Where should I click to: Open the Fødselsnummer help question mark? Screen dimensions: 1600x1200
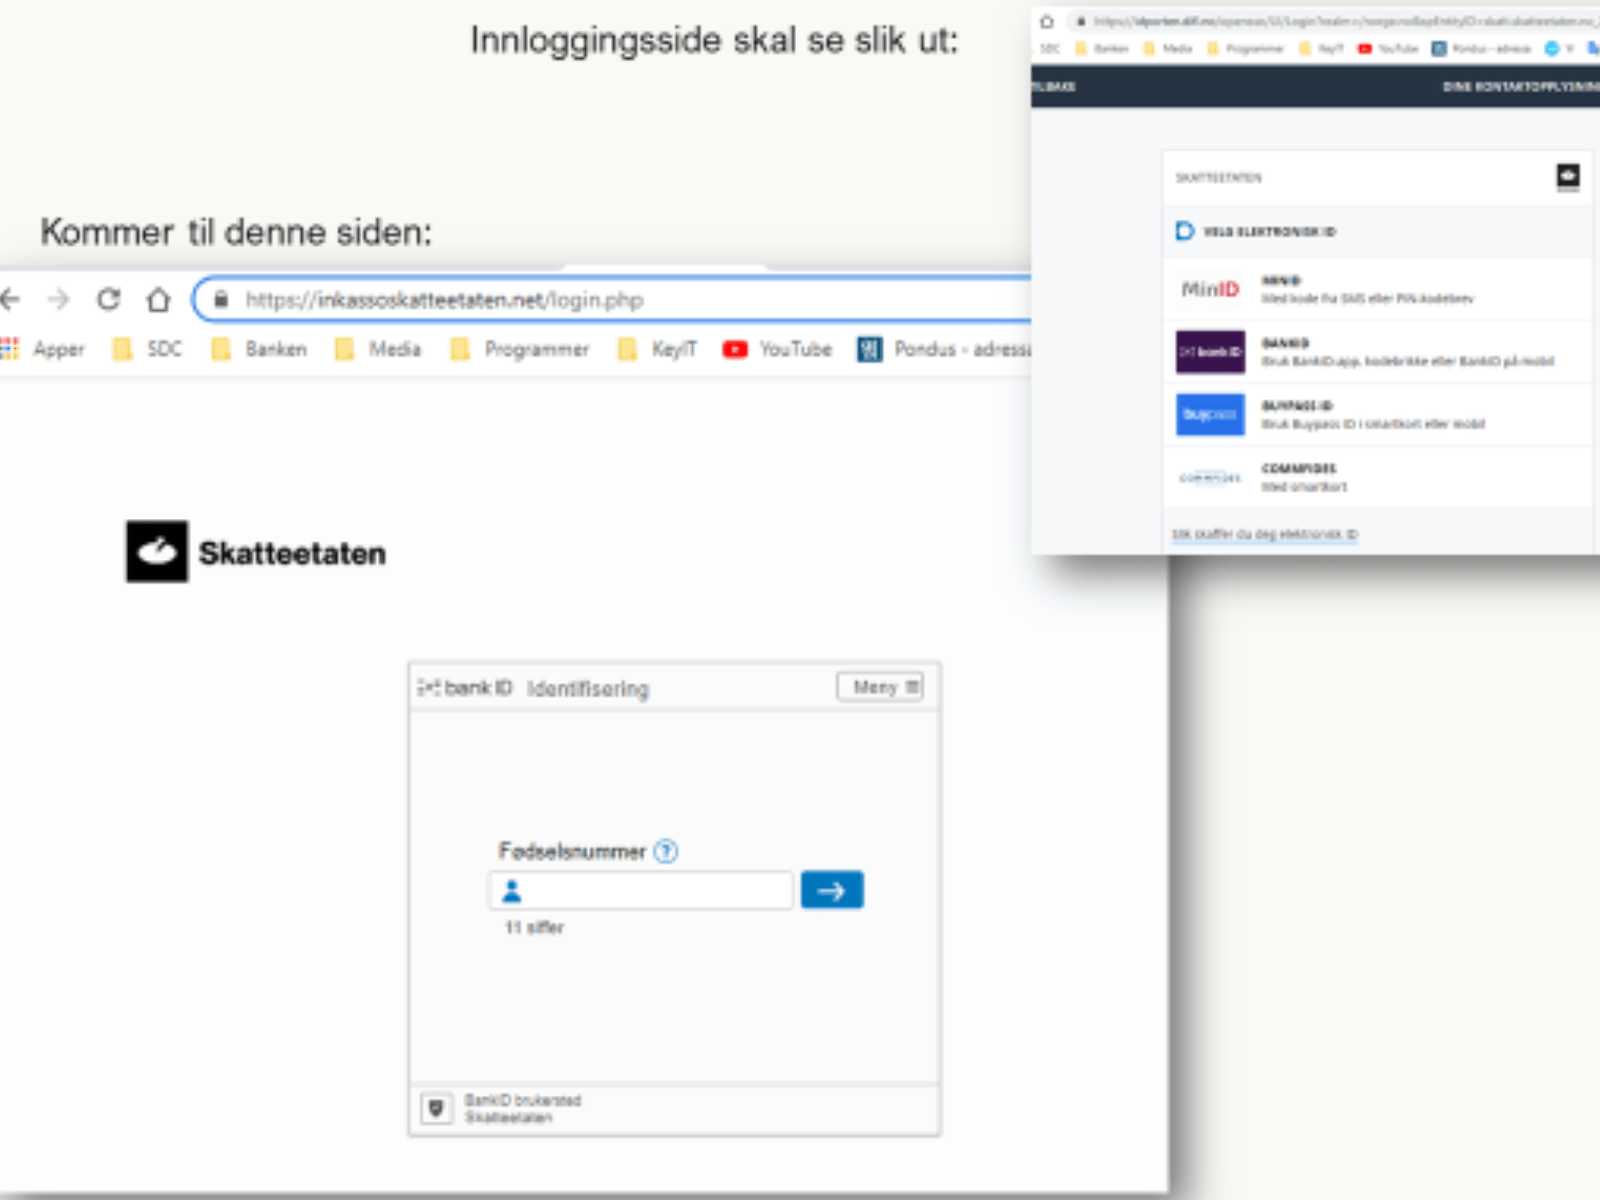click(665, 852)
